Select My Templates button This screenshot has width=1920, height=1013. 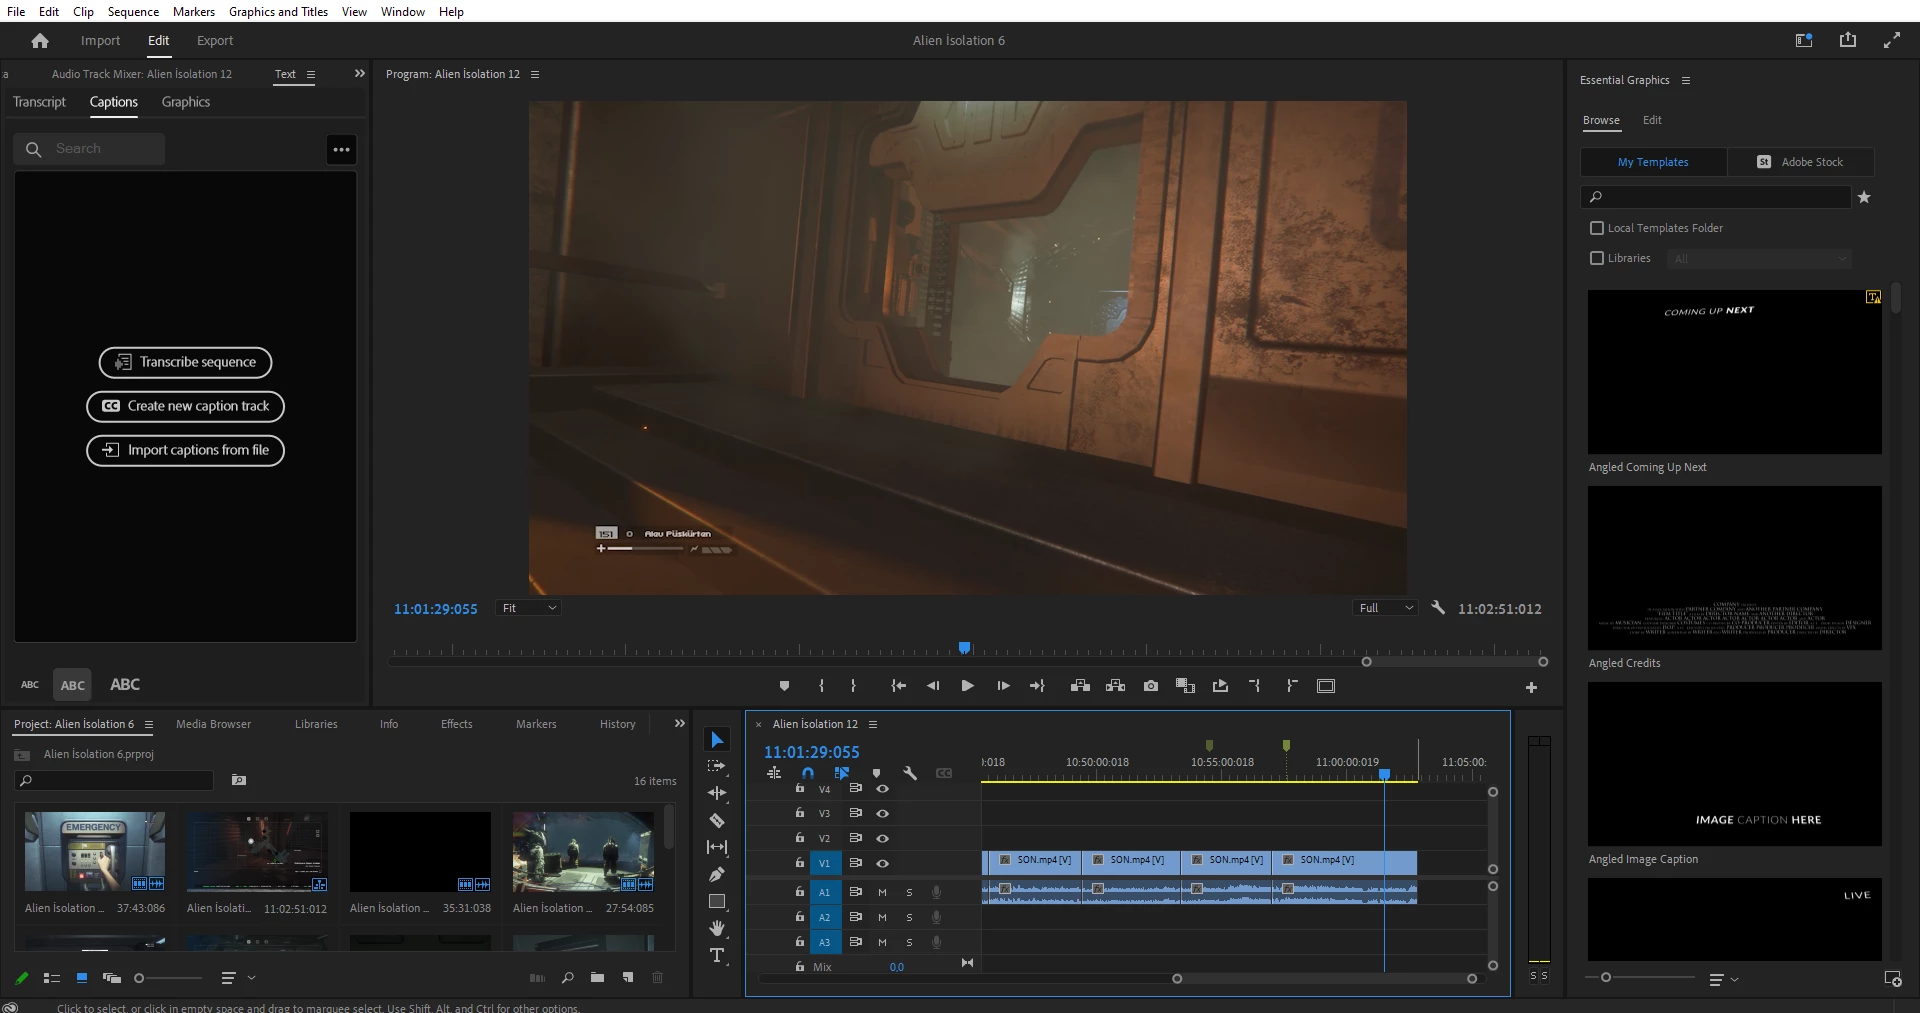coord(1654,162)
